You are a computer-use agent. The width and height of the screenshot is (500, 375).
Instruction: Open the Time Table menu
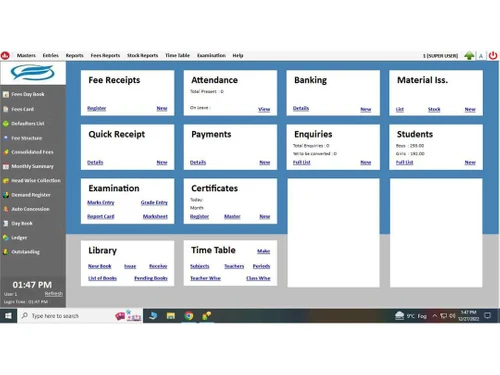[x=177, y=56]
